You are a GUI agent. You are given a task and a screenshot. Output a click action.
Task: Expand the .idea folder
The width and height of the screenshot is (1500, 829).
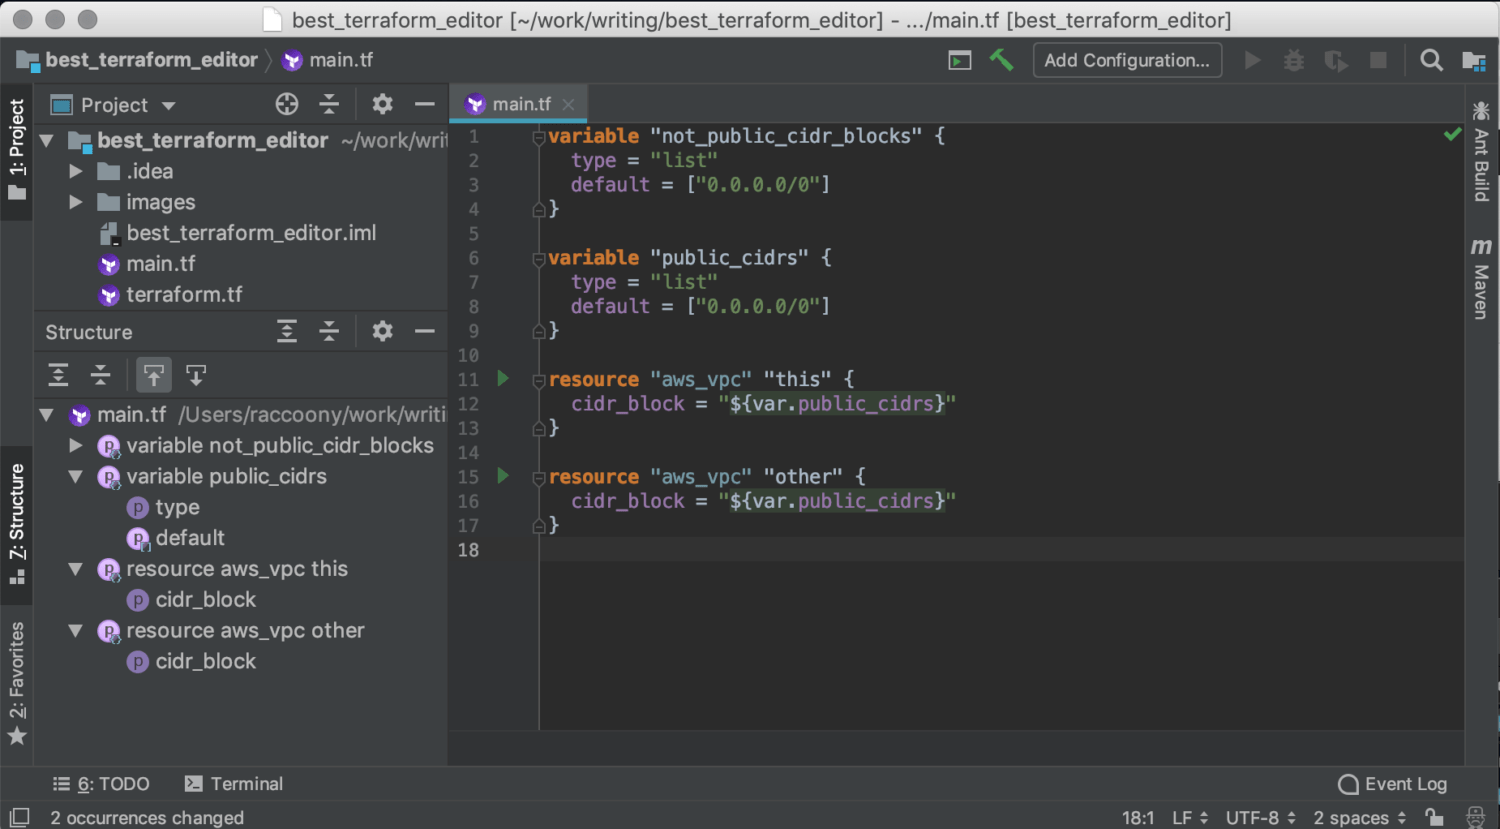(x=75, y=172)
